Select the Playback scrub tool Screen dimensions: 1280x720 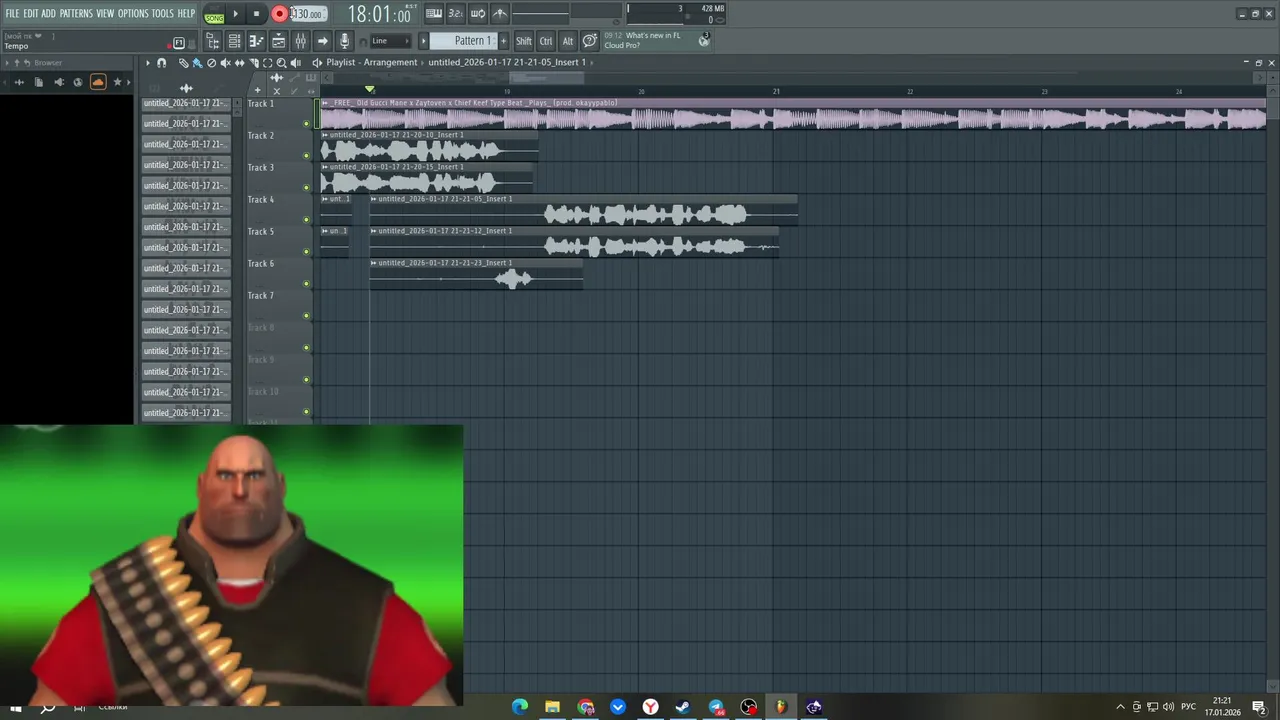tap(296, 63)
